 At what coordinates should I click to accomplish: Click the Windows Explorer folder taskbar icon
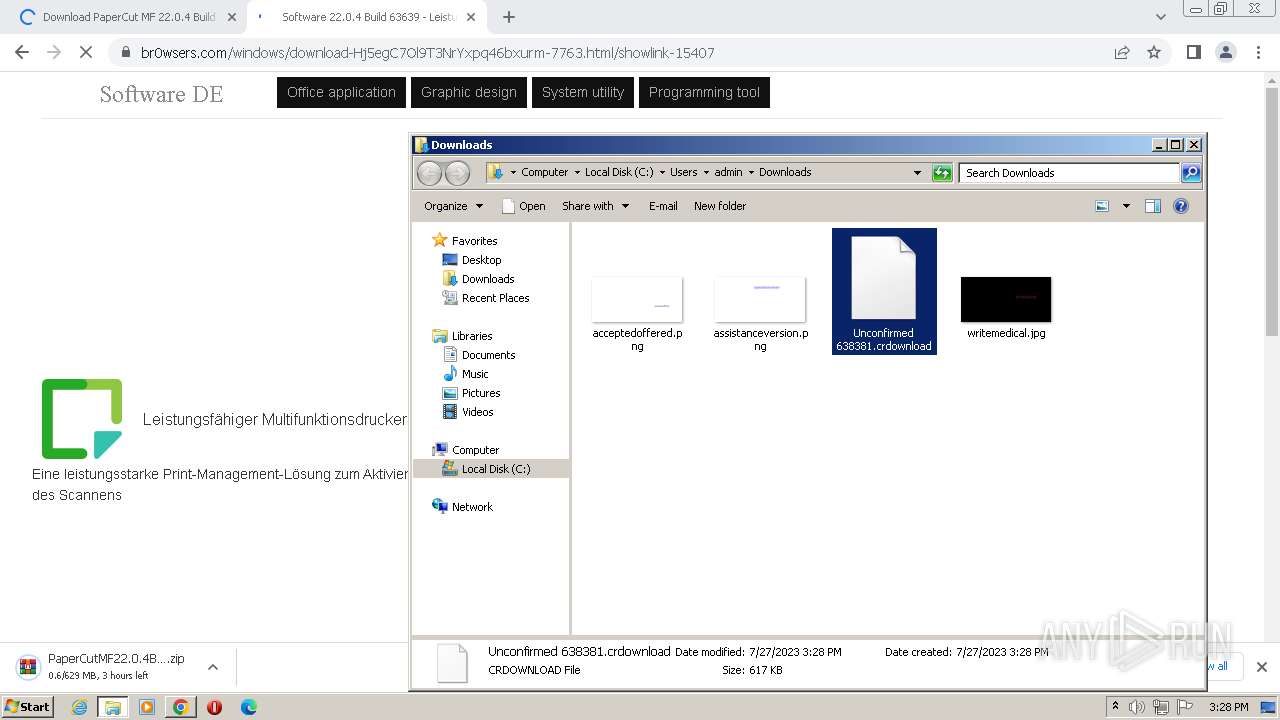click(113, 707)
